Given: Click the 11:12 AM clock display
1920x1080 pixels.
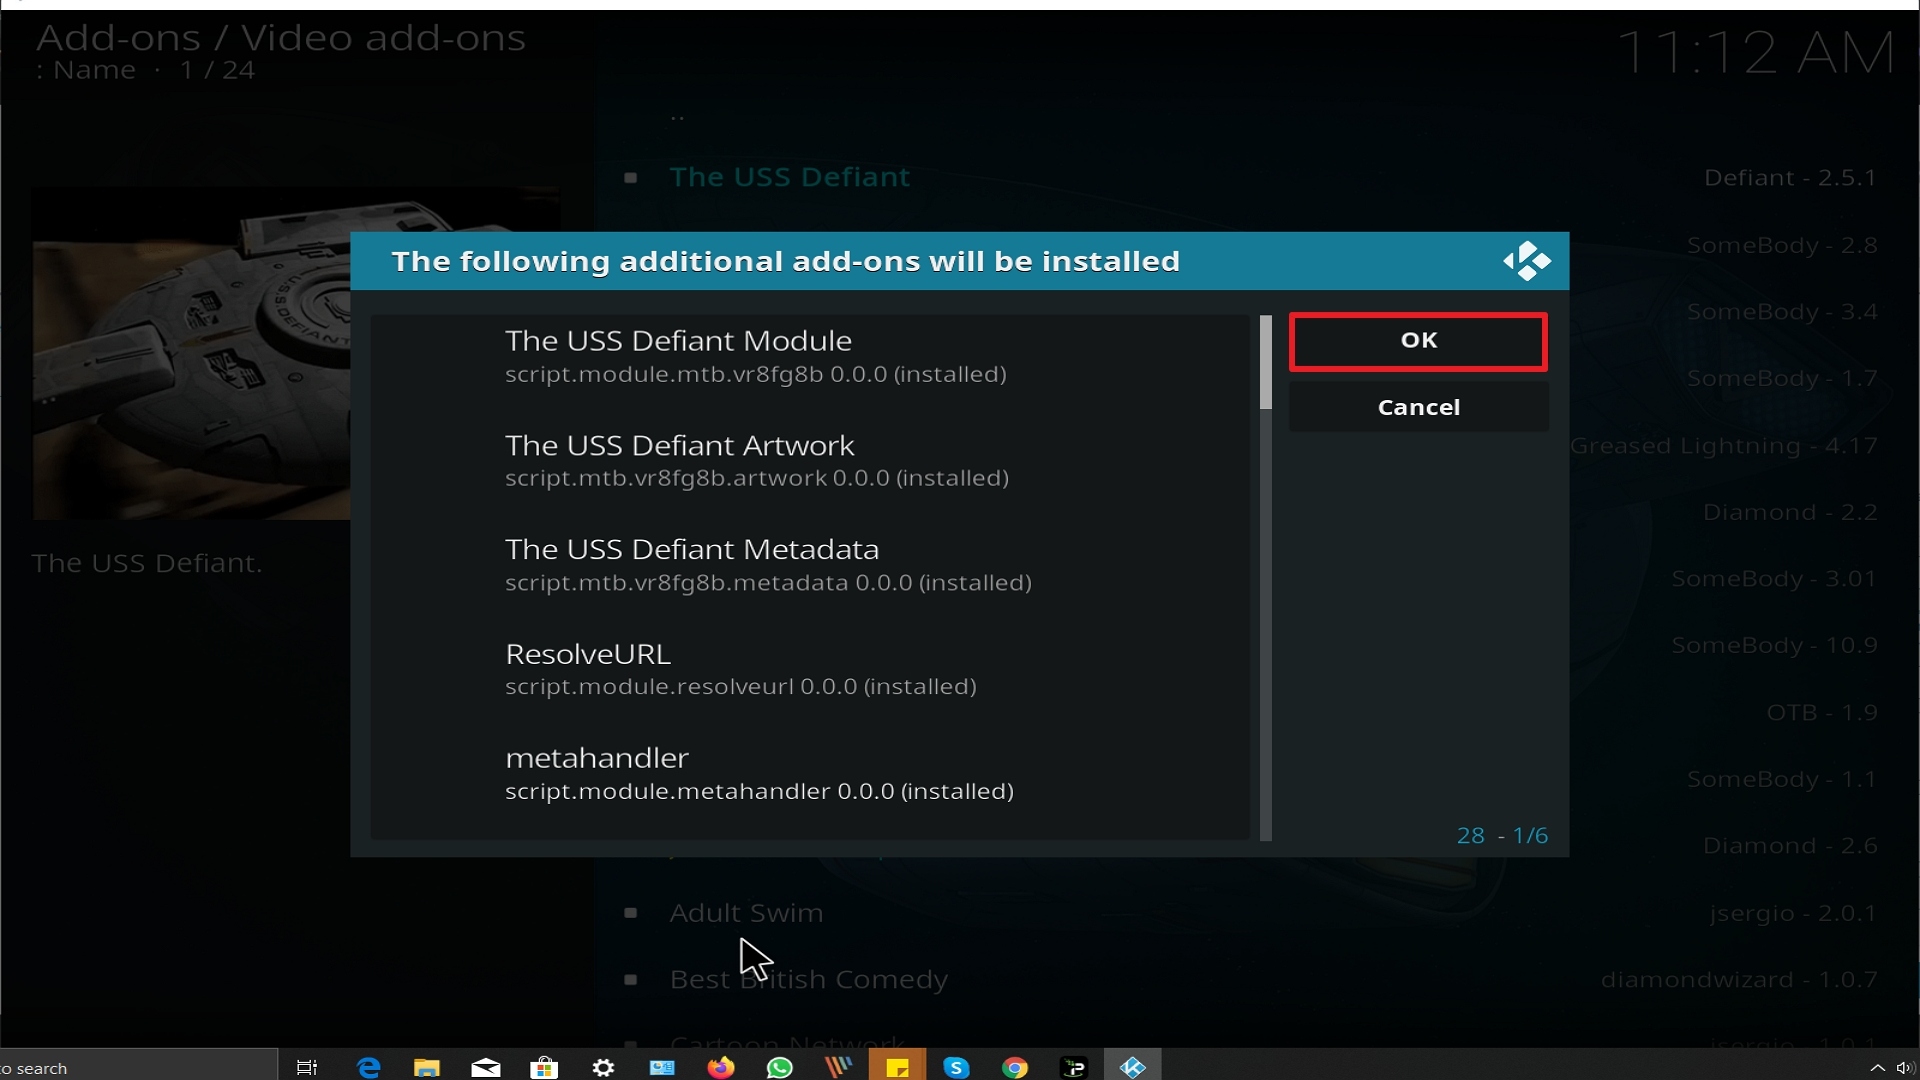Looking at the screenshot, I should click(x=1756, y=52).
